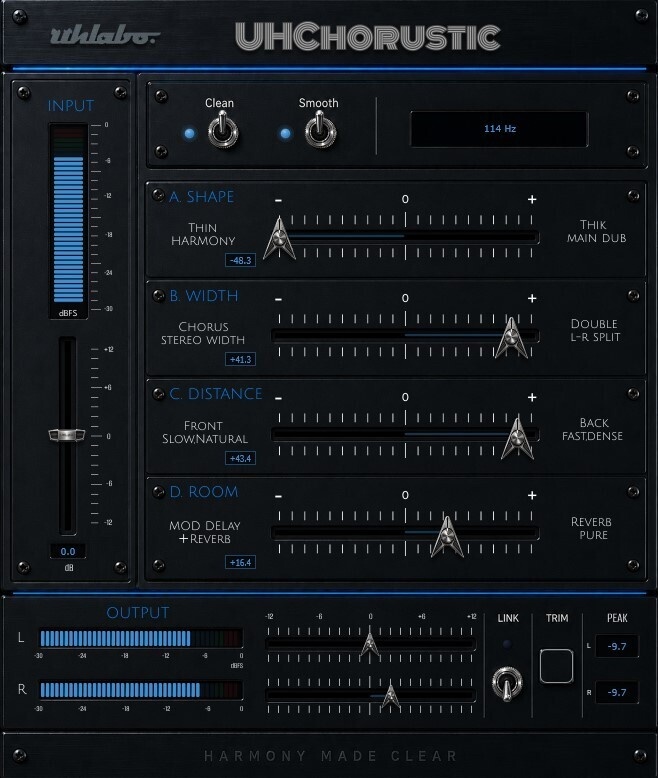Image resolution: width=658 pixels, height=778 pixels.
Task: Click the +16.4 room value box
Action: [240, 562]
